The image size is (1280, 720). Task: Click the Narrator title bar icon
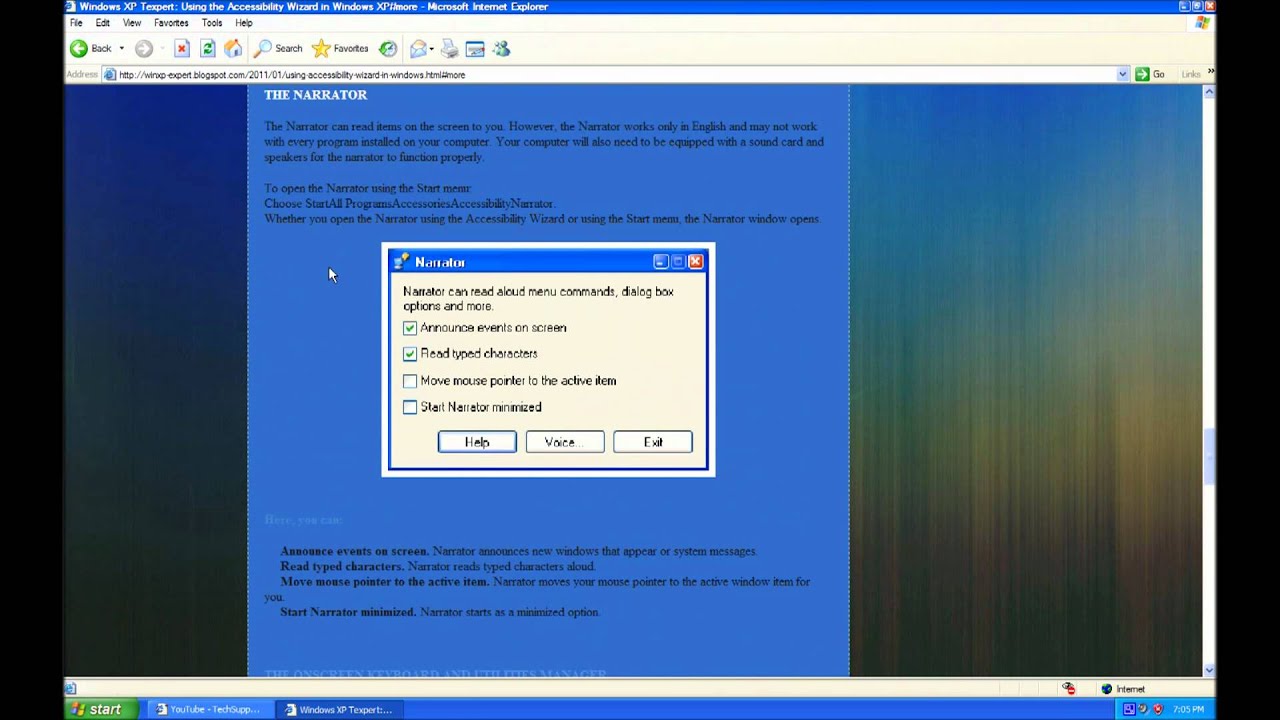pos(401,262)
